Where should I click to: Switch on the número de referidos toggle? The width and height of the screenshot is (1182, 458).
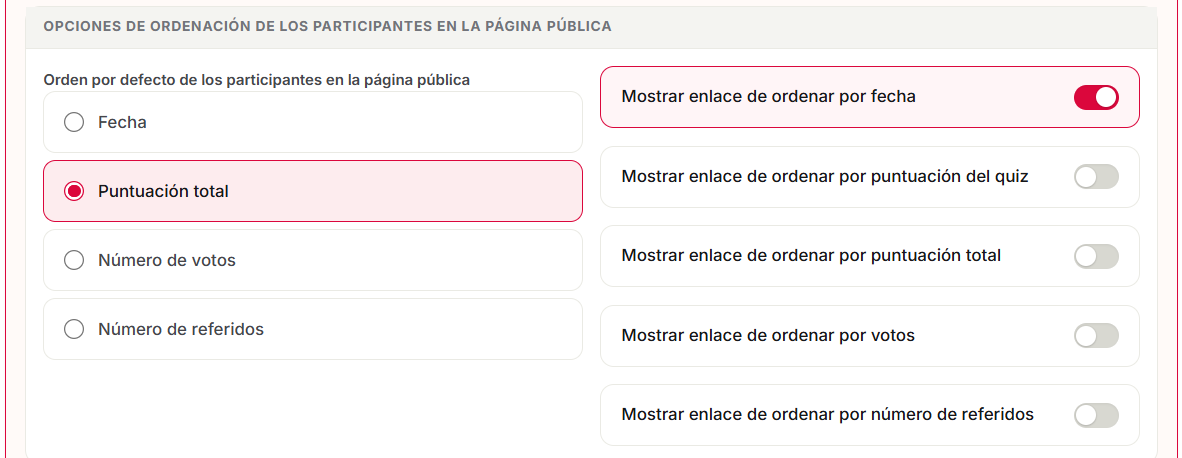[x=1096, y=415]
